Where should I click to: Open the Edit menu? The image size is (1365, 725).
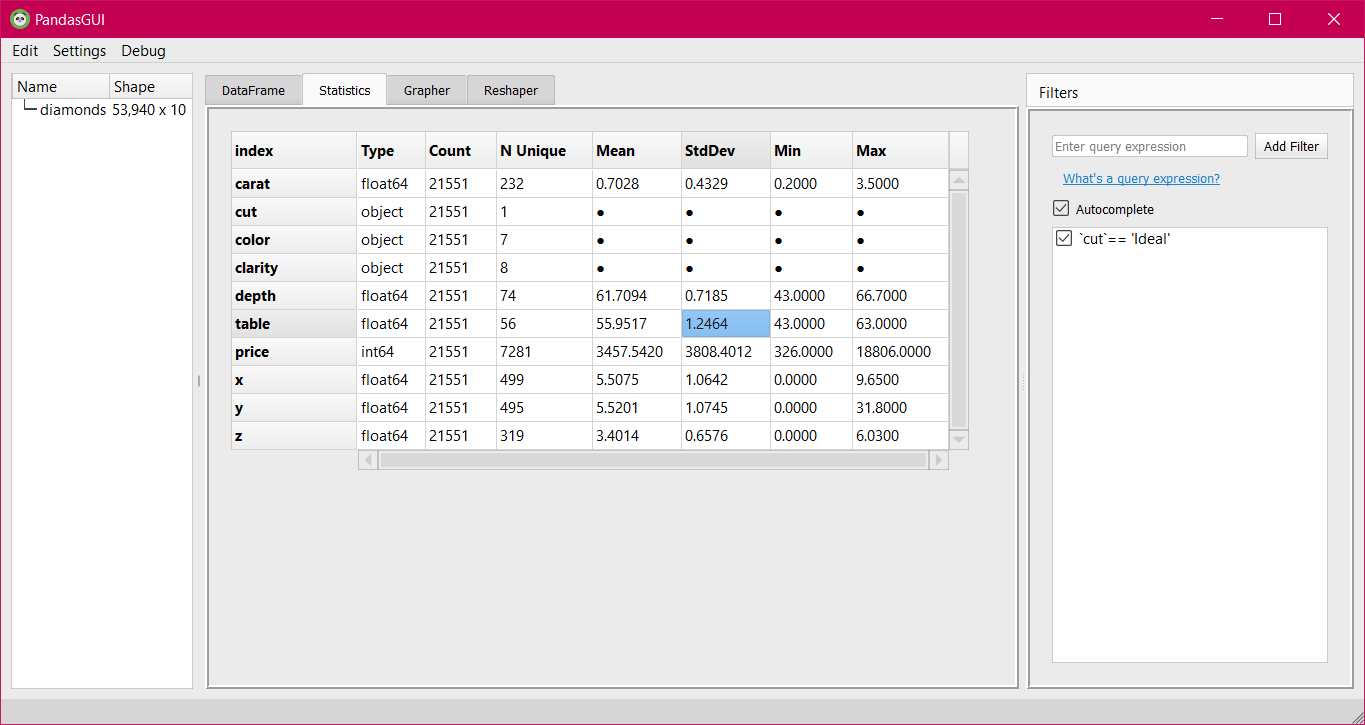[25, 51]
